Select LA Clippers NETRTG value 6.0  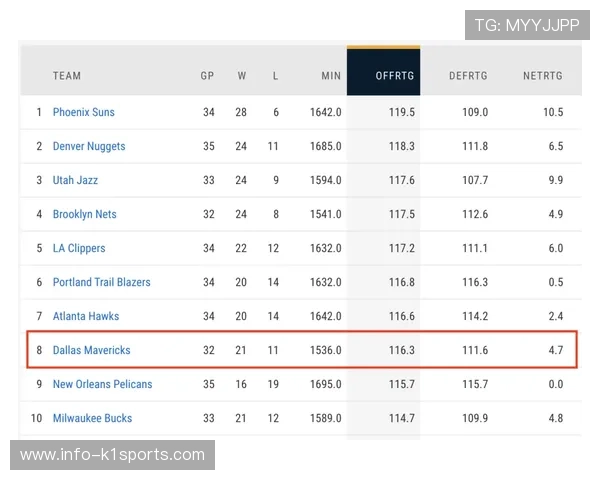[556, 248]
